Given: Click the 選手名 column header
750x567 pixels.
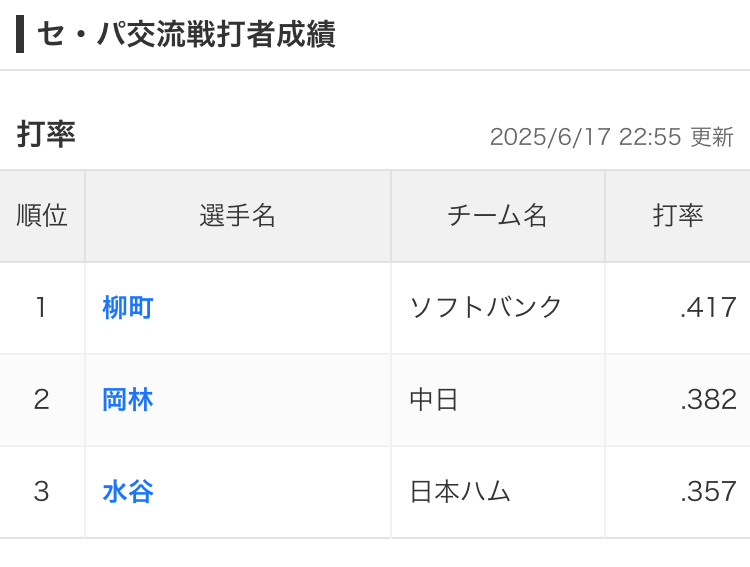Looking at the screenshot, I should 238,216.
